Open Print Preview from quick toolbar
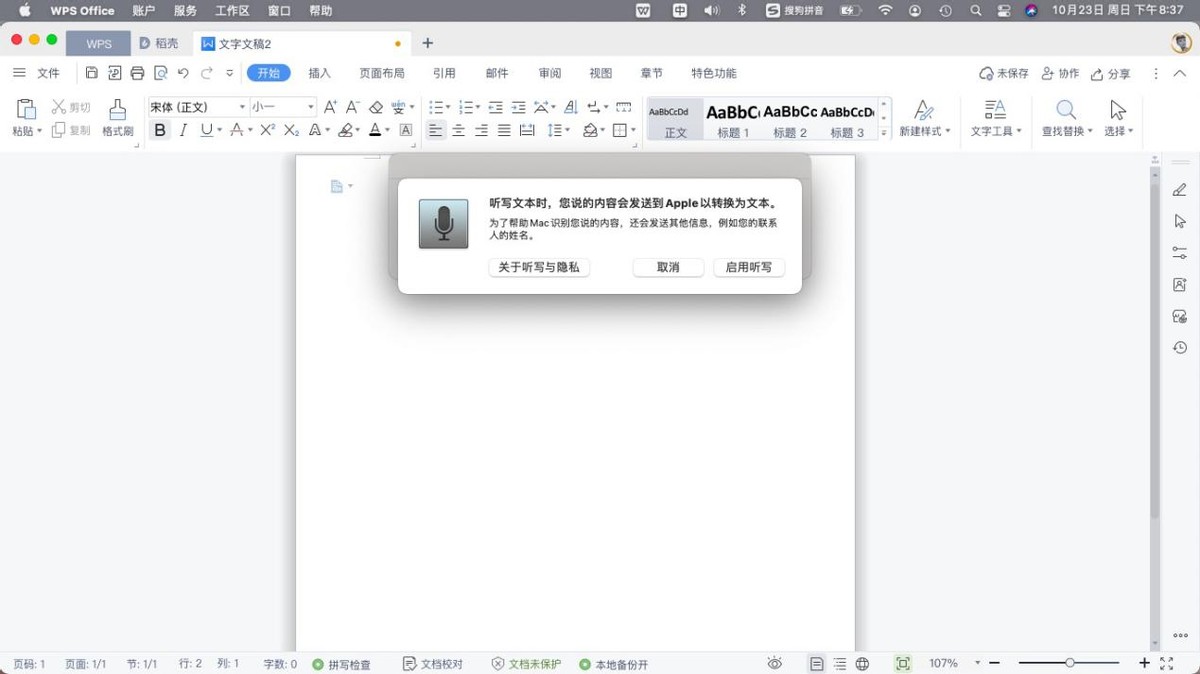The image size is (1200, 674). point(160,73)
